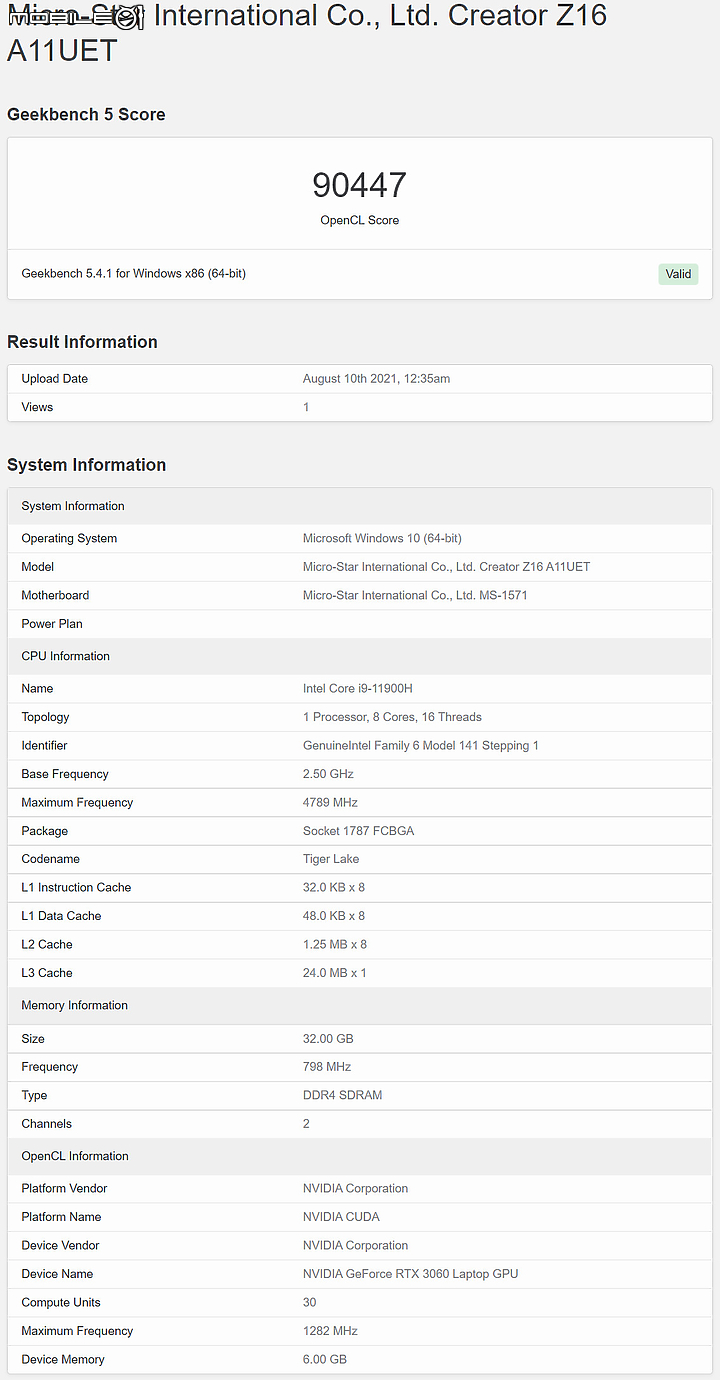
Task: Click the OpenCL Score label
Action: 360,220
